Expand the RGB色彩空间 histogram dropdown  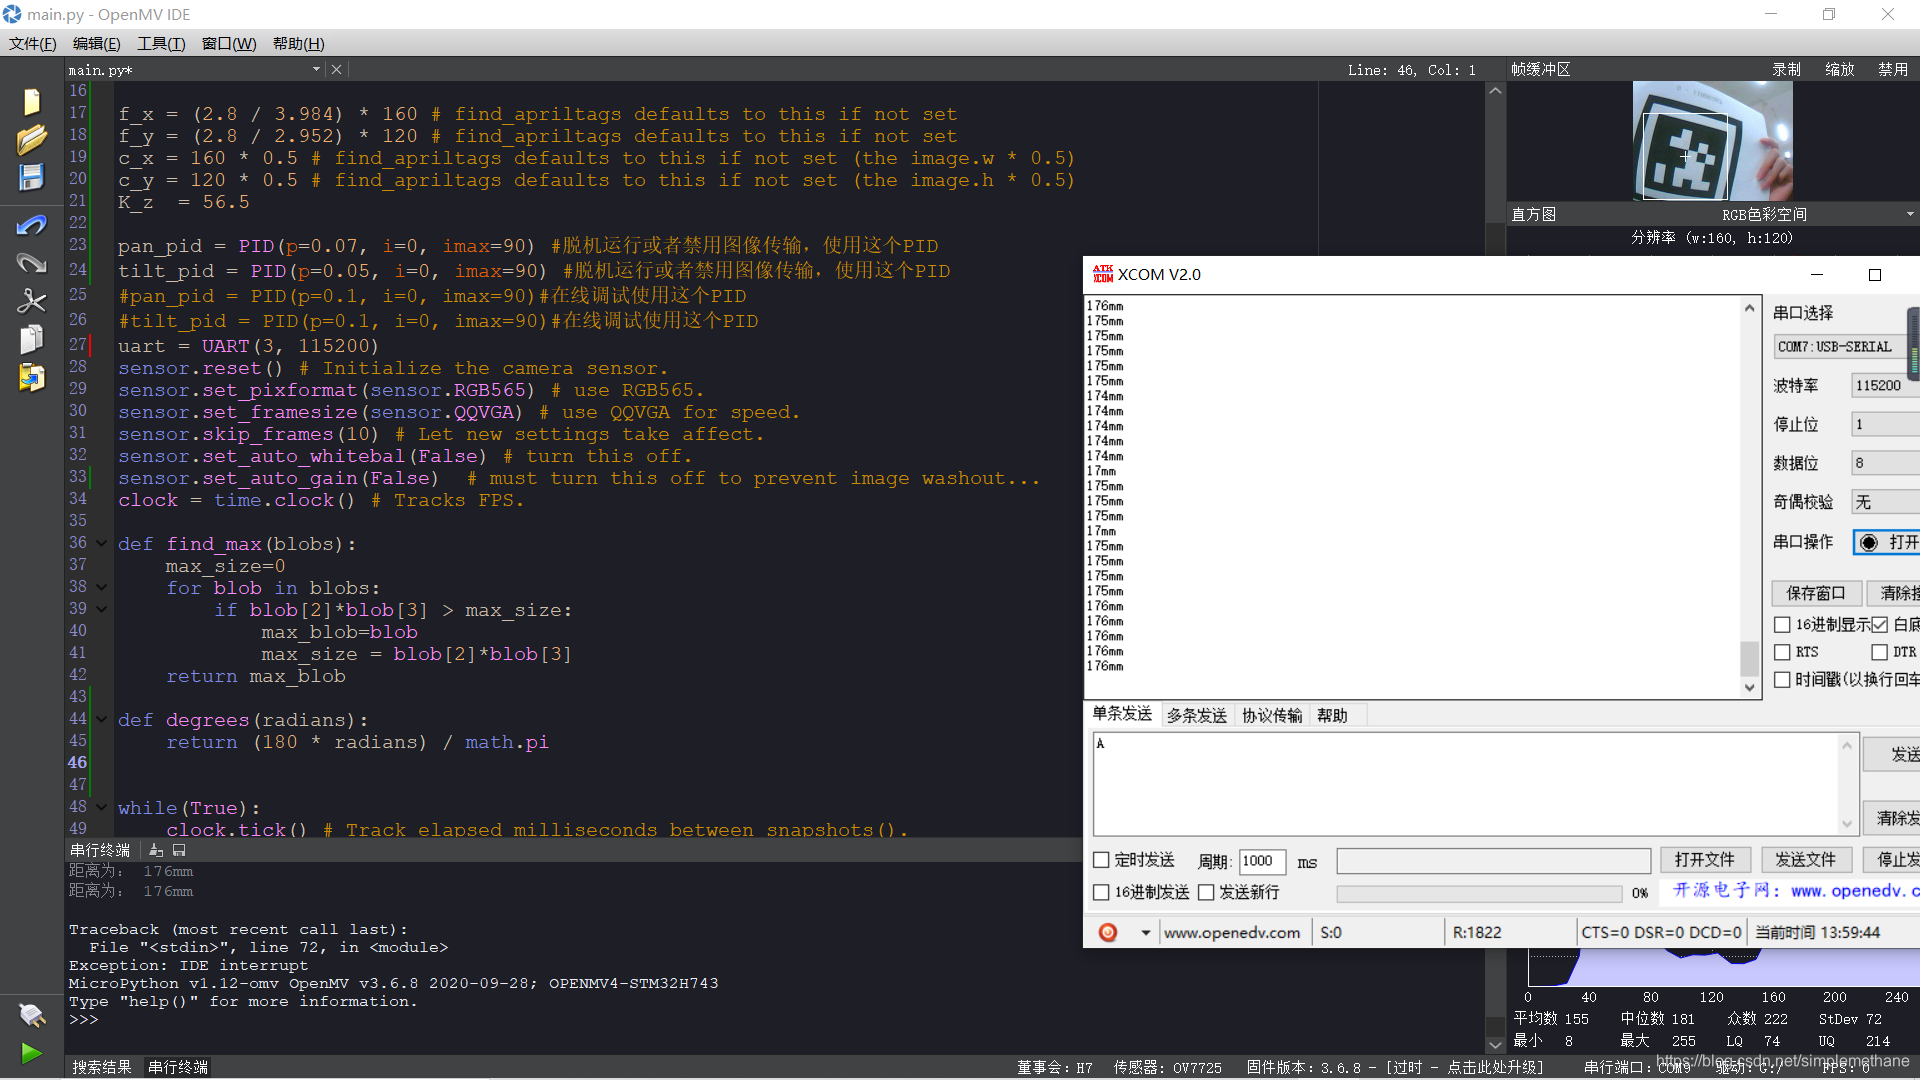pos(1909,214)
